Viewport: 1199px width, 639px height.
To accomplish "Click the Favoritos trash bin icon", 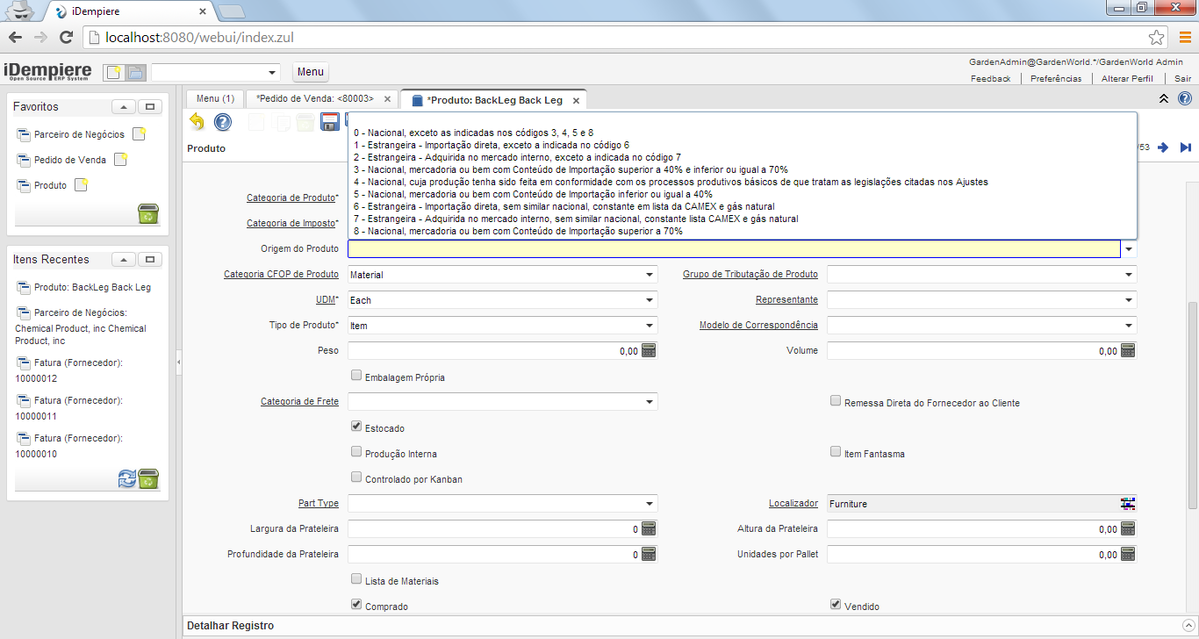I will coord(148,212).
